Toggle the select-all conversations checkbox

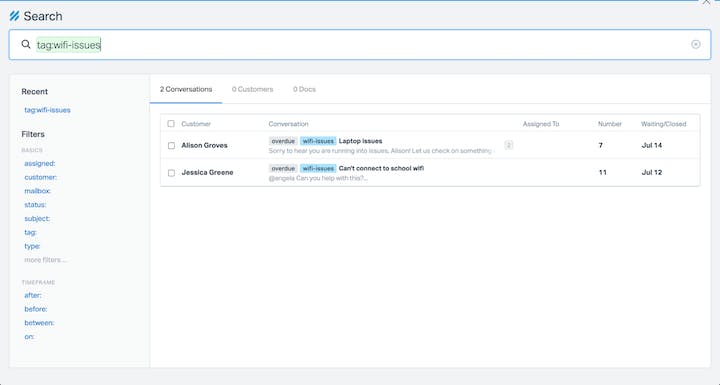(171, 124)
